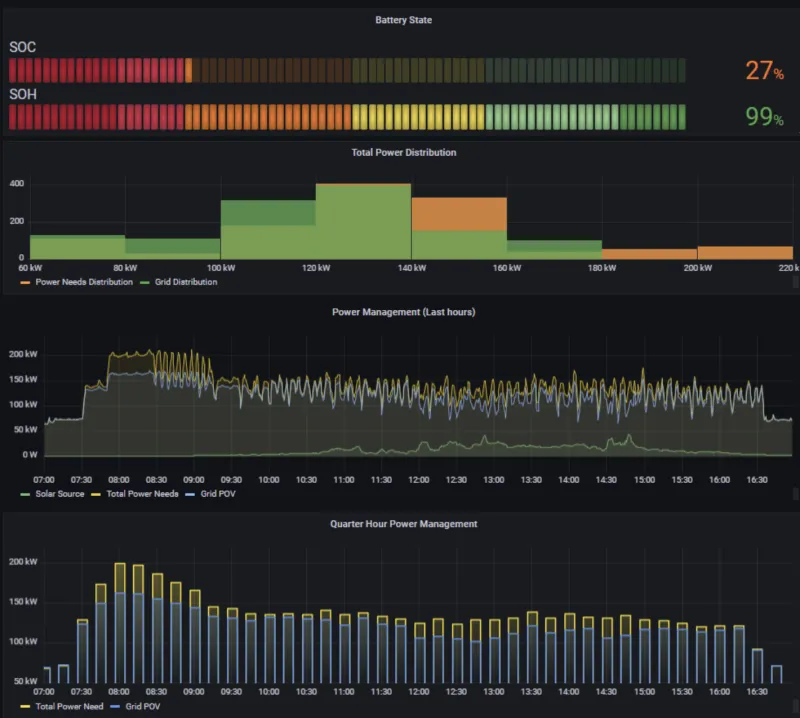Viewport: 800px width, 718px height.
Task: Toggle the Total Power Needs legend series
Action: (142, 493)
